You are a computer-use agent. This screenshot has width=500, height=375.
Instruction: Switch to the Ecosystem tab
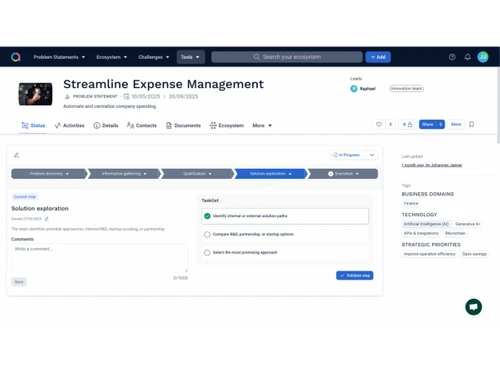227,125
